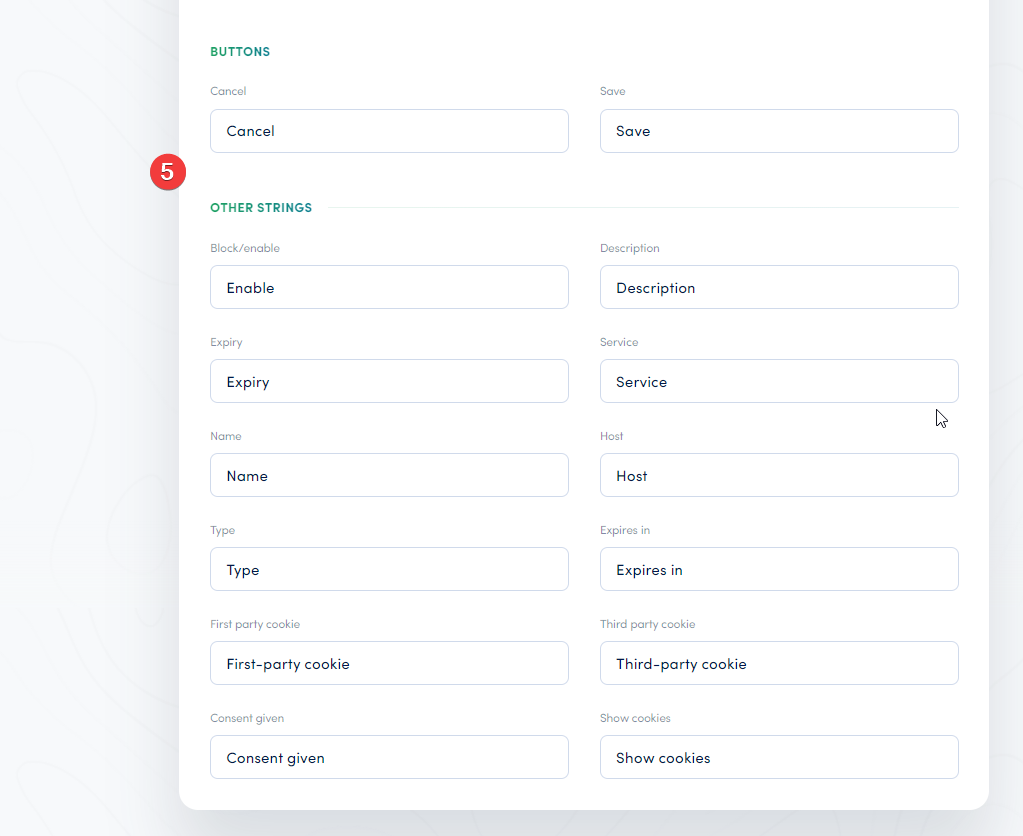Focus the Consent given input field

[389, 757]
